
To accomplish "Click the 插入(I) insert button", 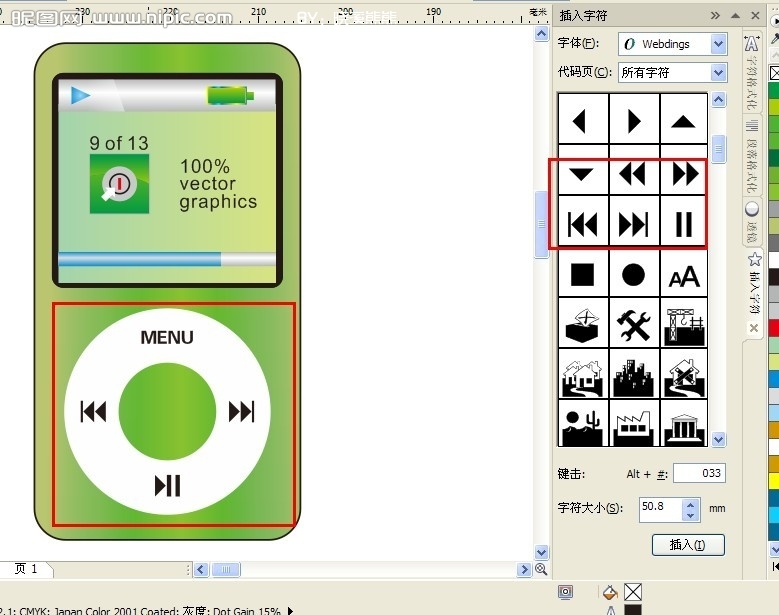I will point(688,545).
